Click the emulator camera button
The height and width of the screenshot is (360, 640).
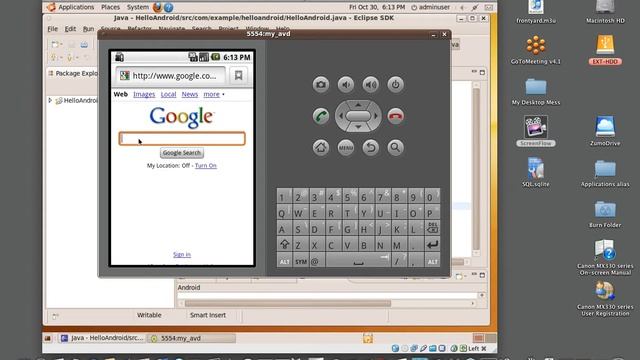coord(321,84)
